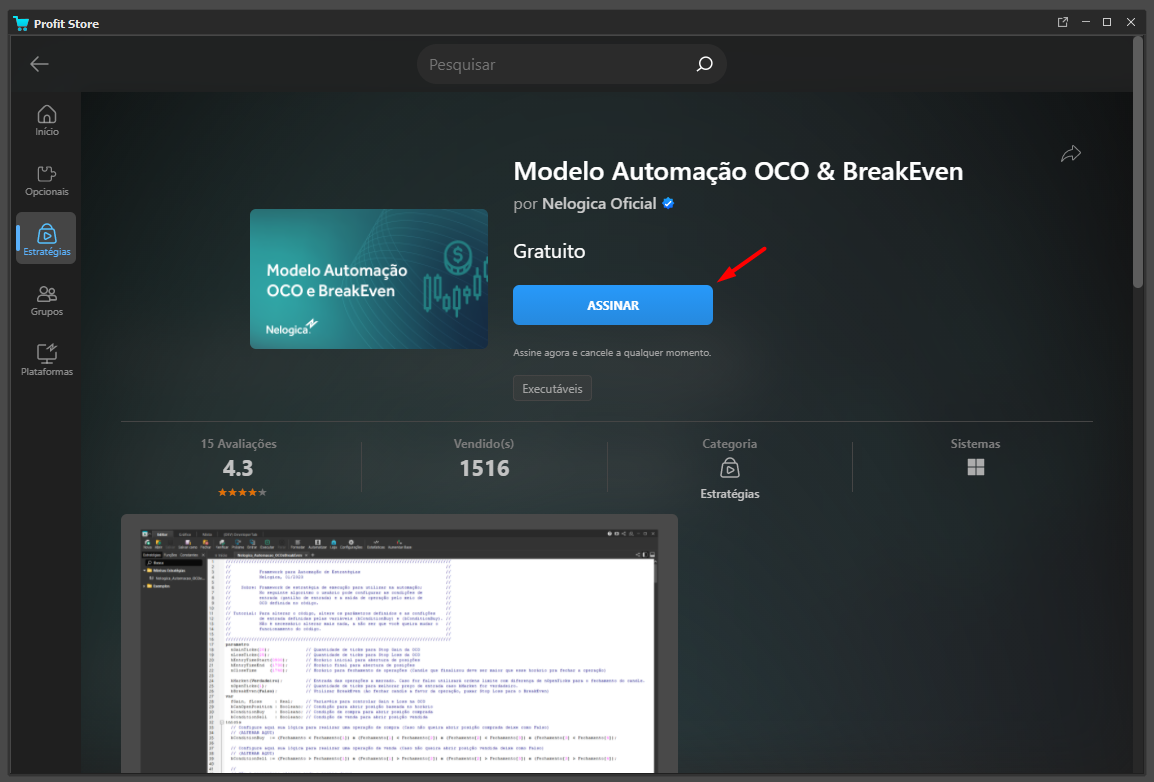Click the Gratuito price text
The height and width of the screenshot is (782, 1154).
(x=549, y=251)
